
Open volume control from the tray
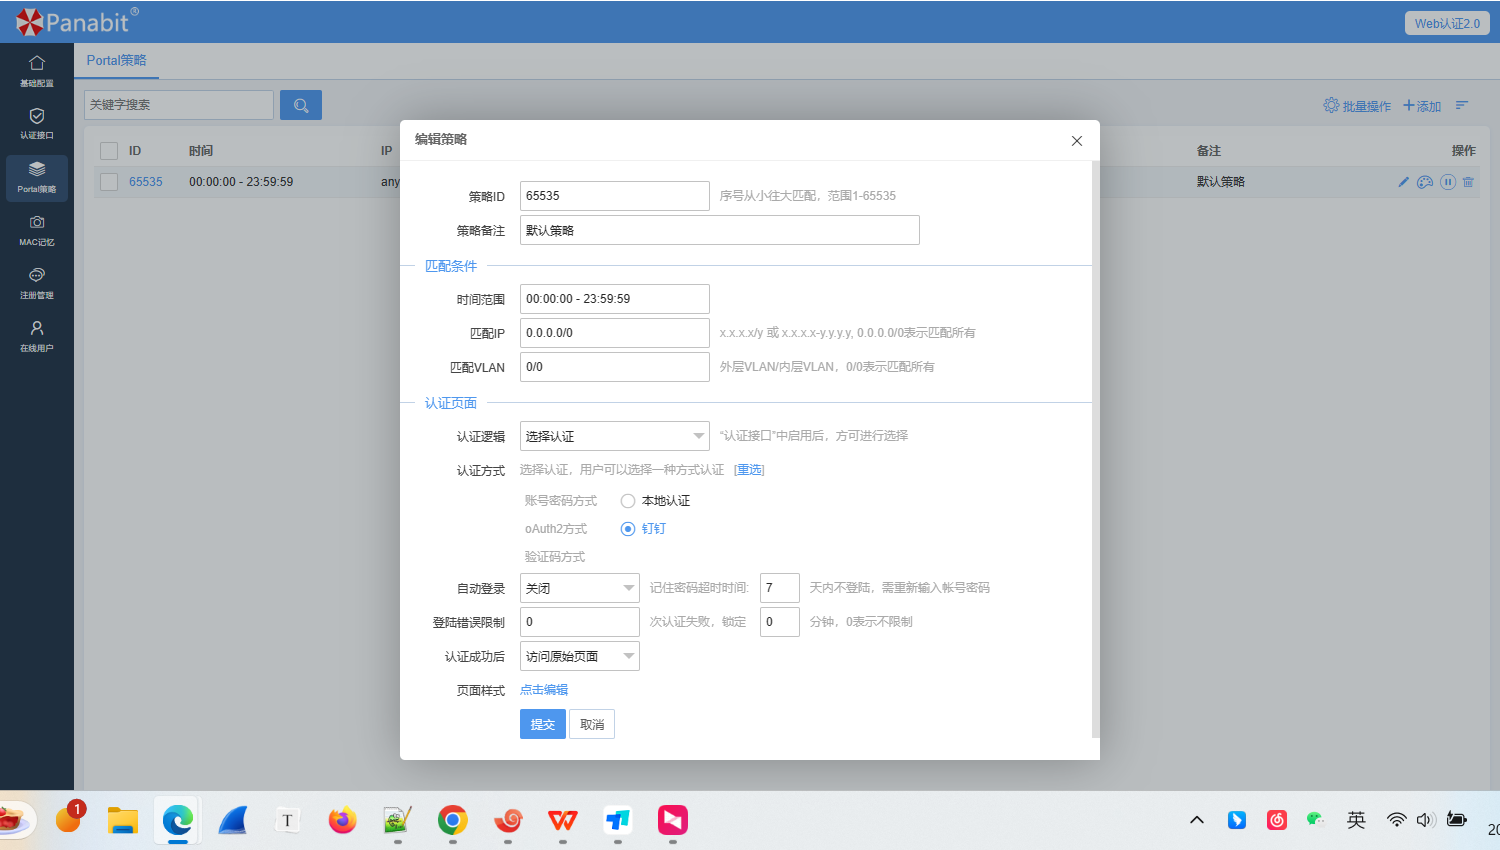pyautogui.click(x=1426, y=820)
